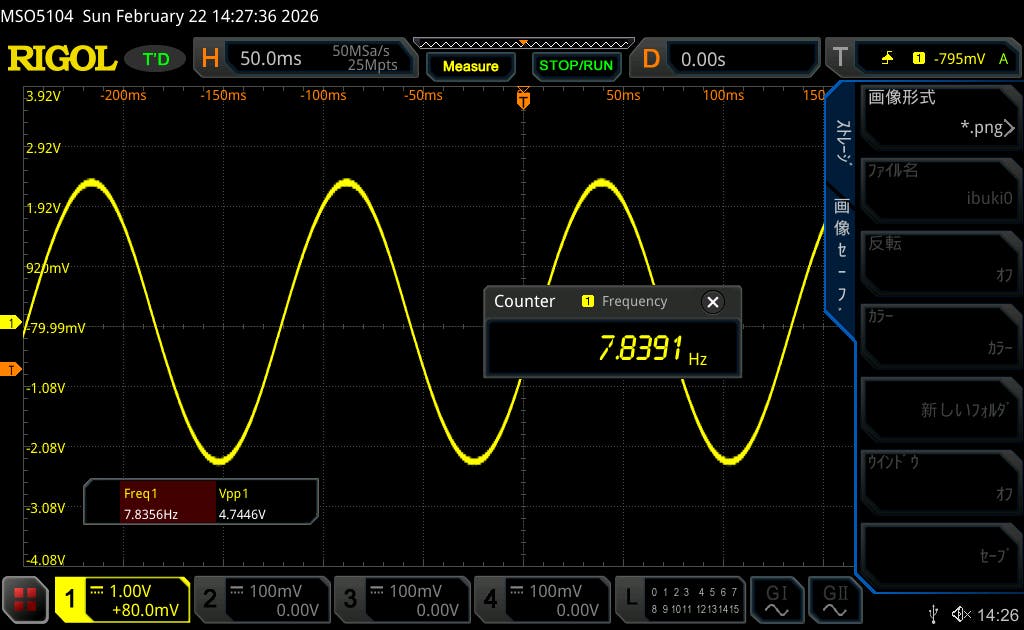The width and height of the screenshot is (1024, 630).
Task: Select the 画像セーブ side tab
Action: [x=843, y=255]
